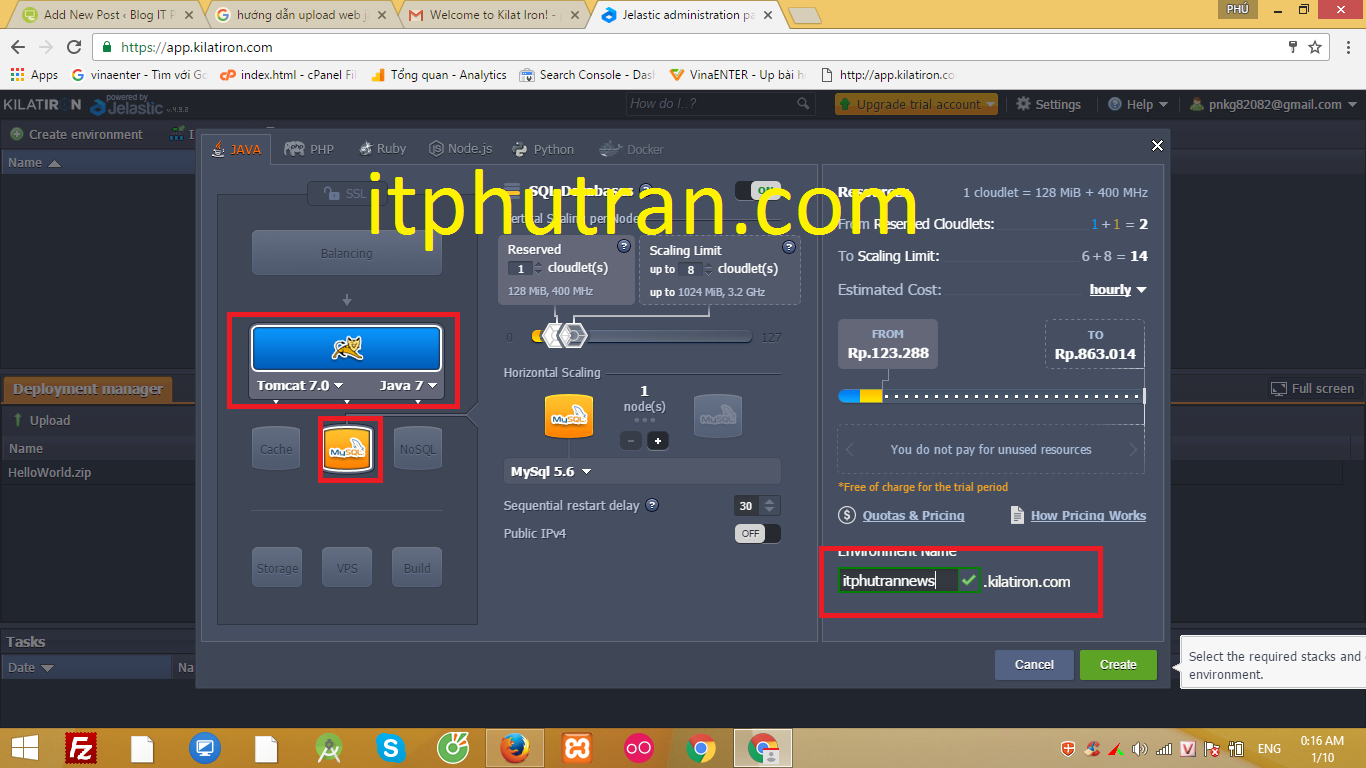This screenshot has height=768, width=1366.
Task: Click the browser address bar URL
Action: pyautogui.click(x=196, y=47)
